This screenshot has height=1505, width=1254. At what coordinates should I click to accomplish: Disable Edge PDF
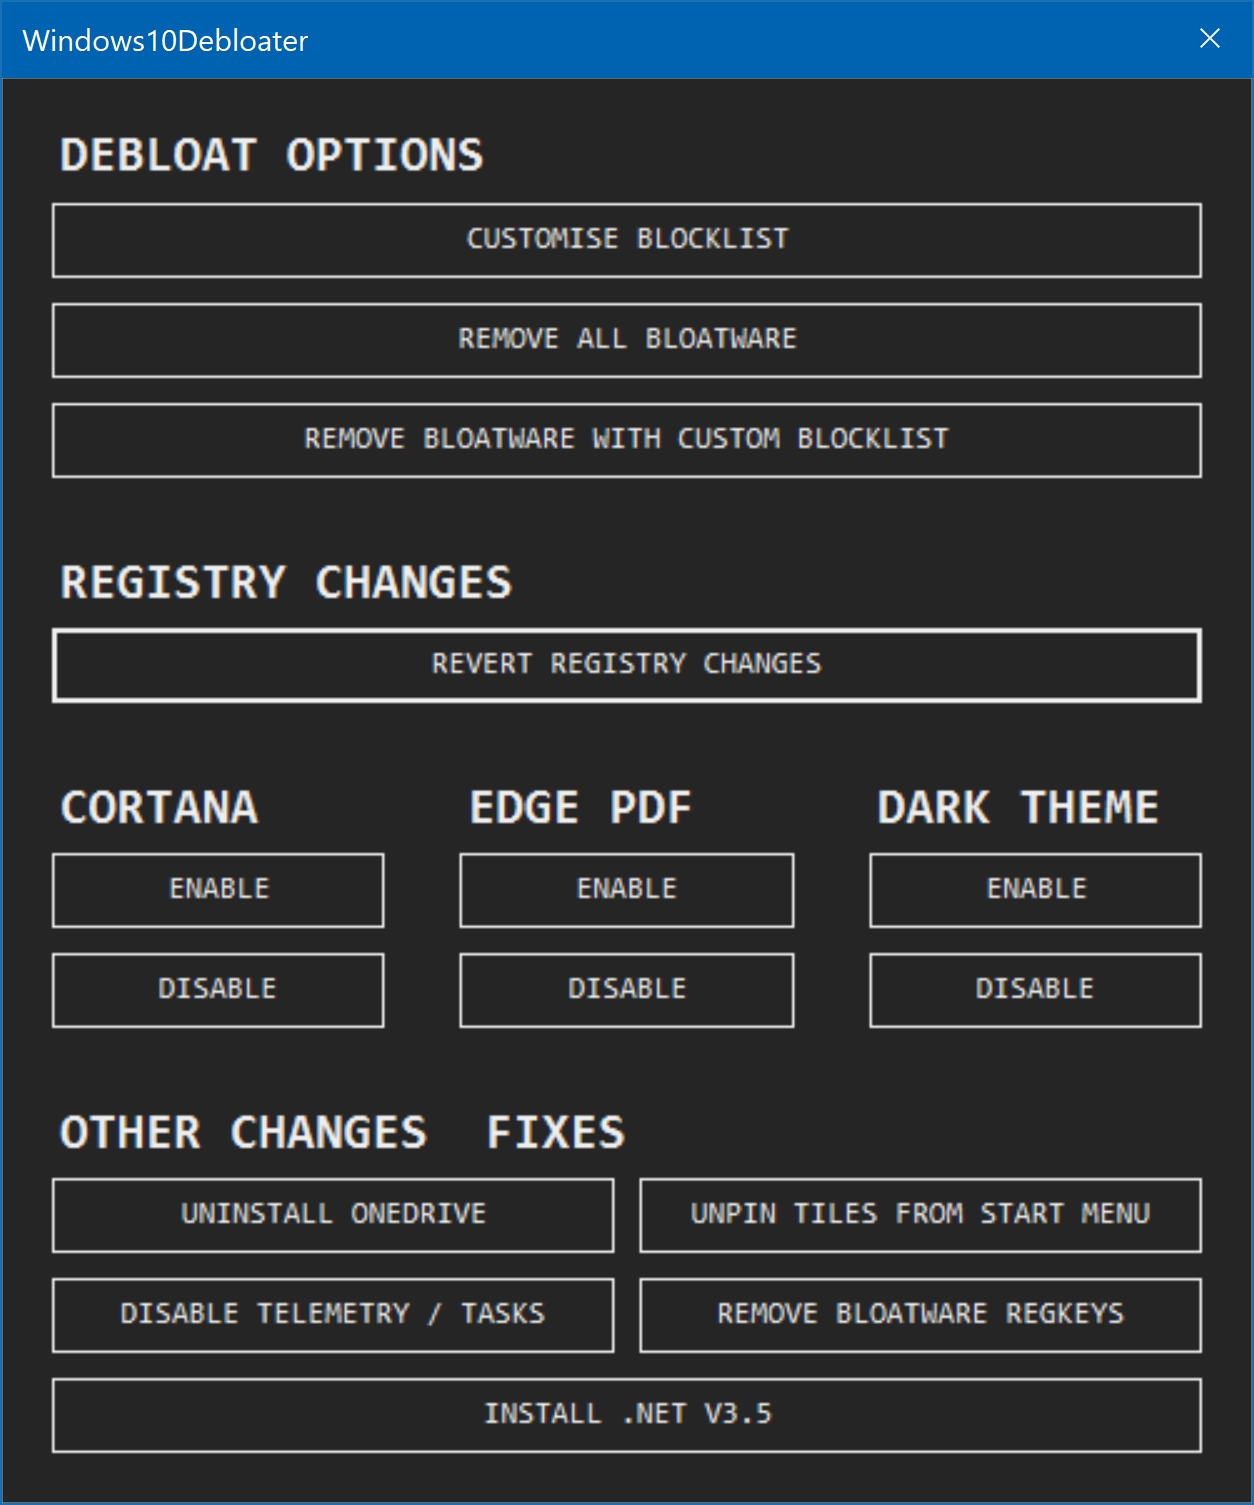pos(627,990)
